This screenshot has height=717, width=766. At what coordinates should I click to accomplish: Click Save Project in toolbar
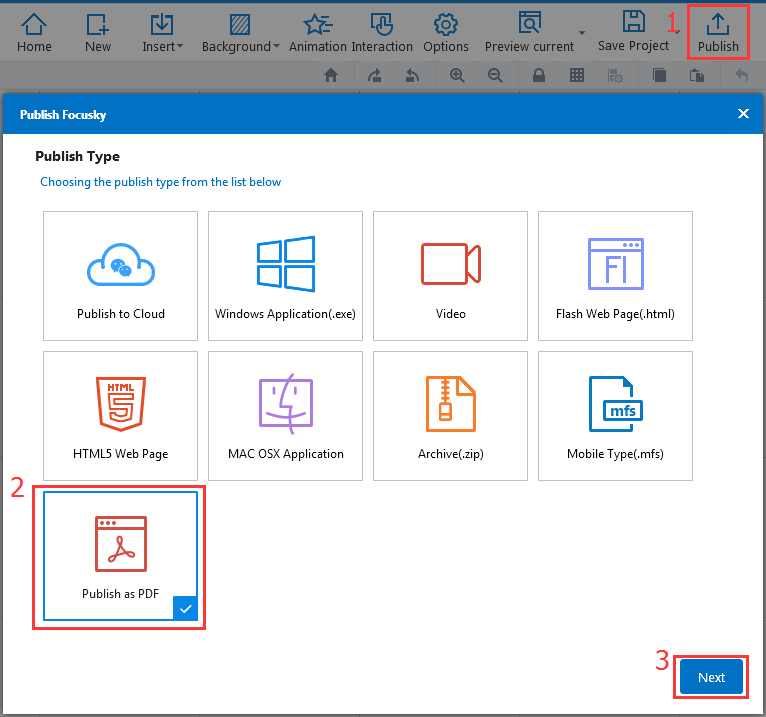tap(633, 32)
